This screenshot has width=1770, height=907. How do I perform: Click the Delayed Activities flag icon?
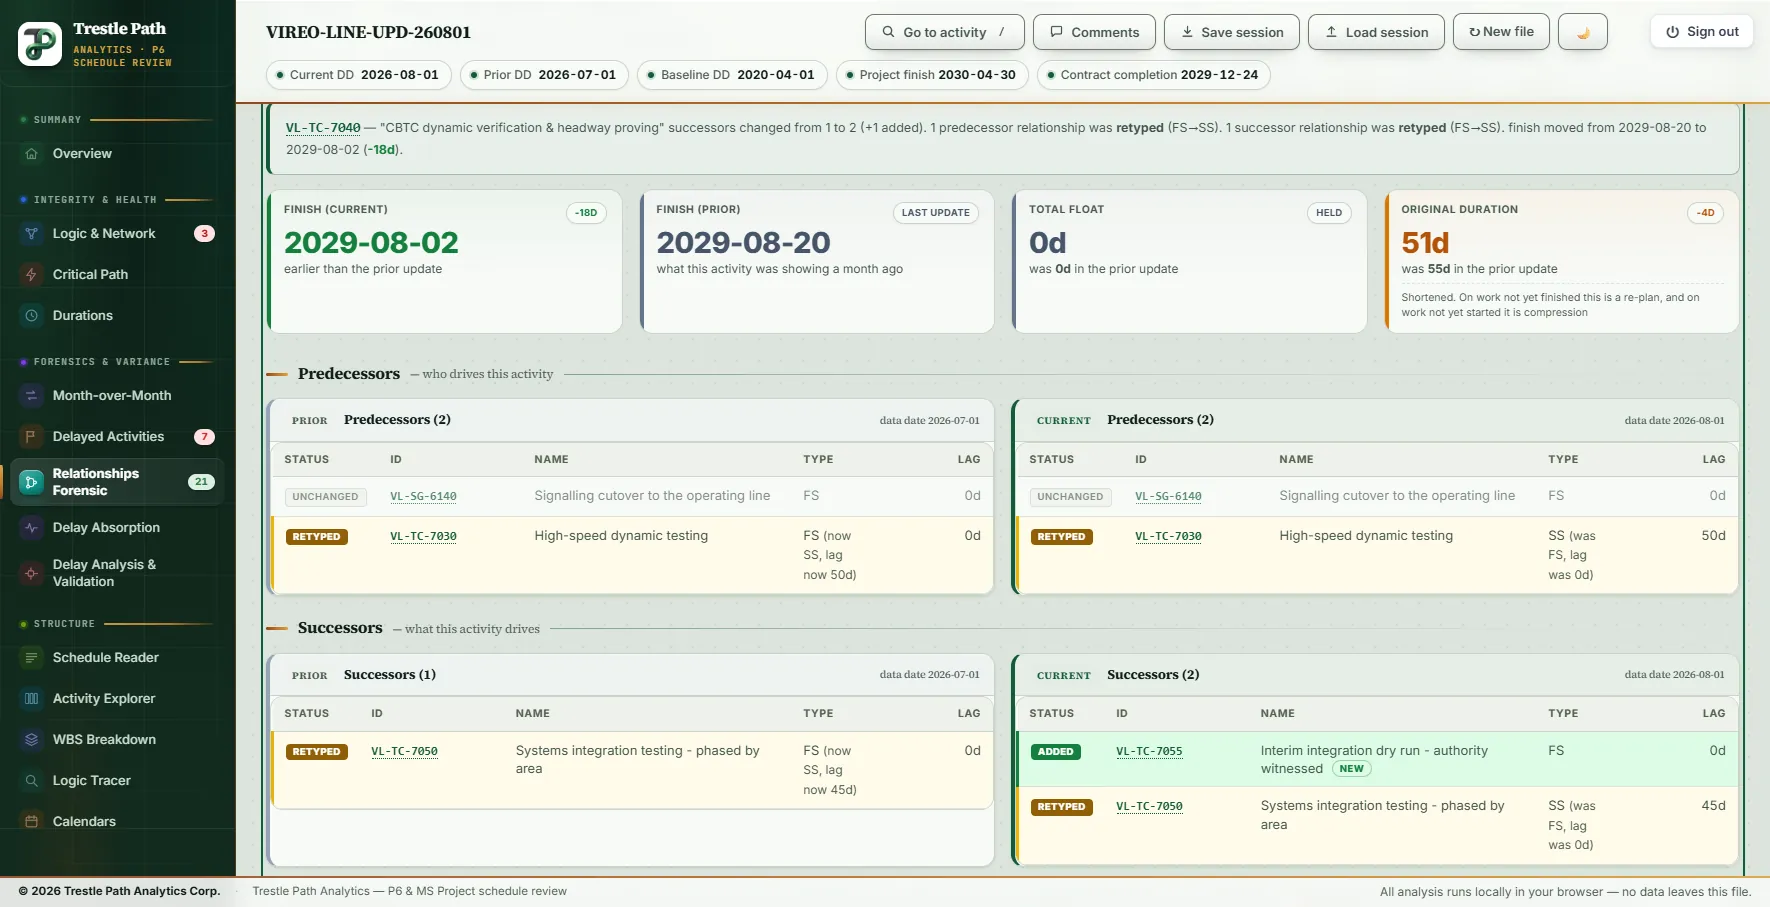31,437
